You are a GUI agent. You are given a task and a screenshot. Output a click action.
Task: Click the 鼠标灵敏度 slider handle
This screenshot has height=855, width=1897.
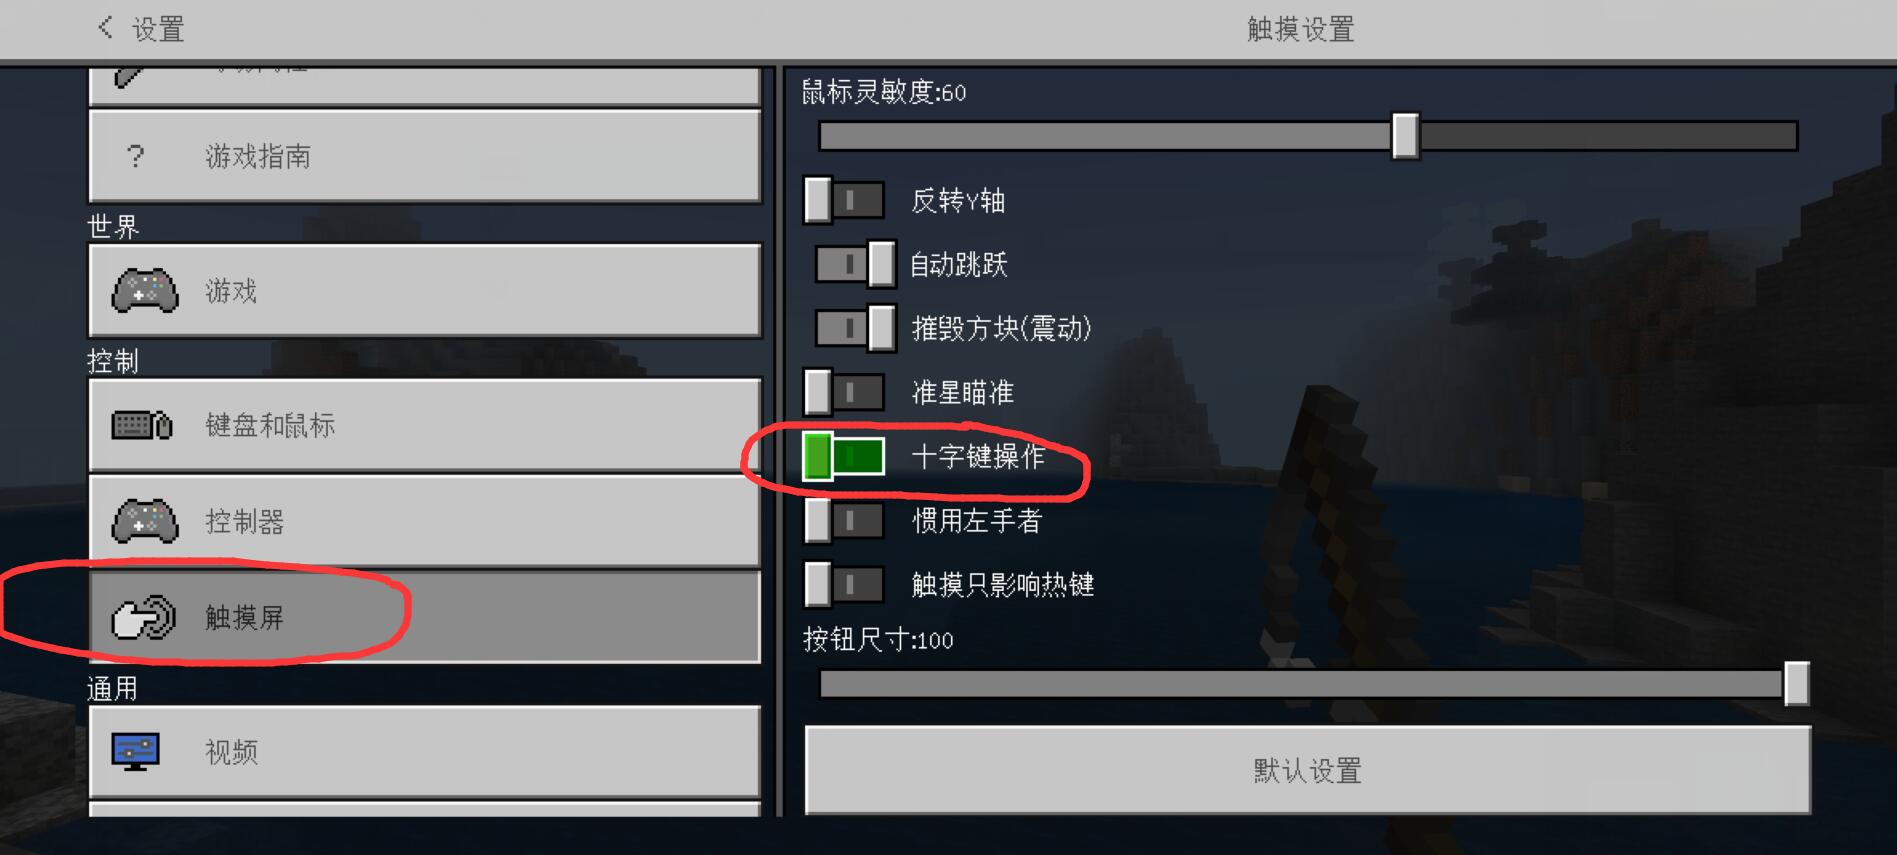(1405, 135)
